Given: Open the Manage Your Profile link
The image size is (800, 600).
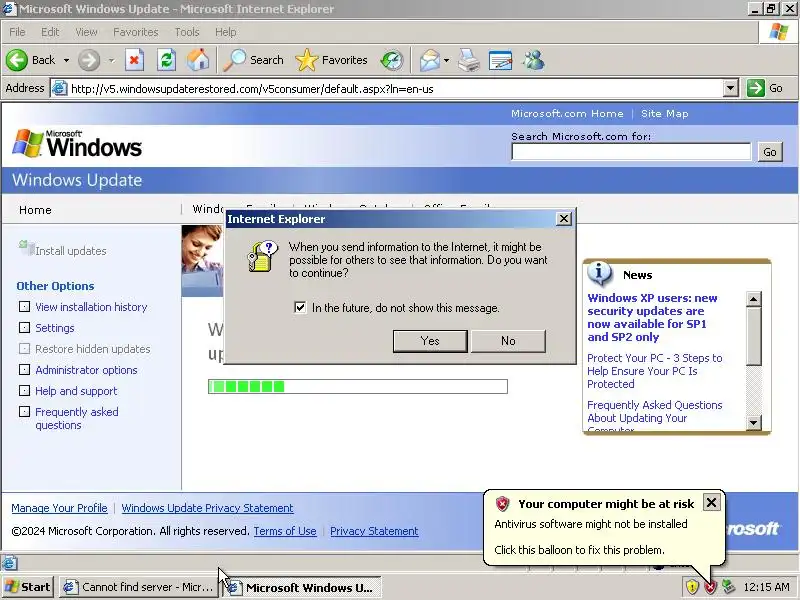Looking at the screenshot, I should [59, 508].
